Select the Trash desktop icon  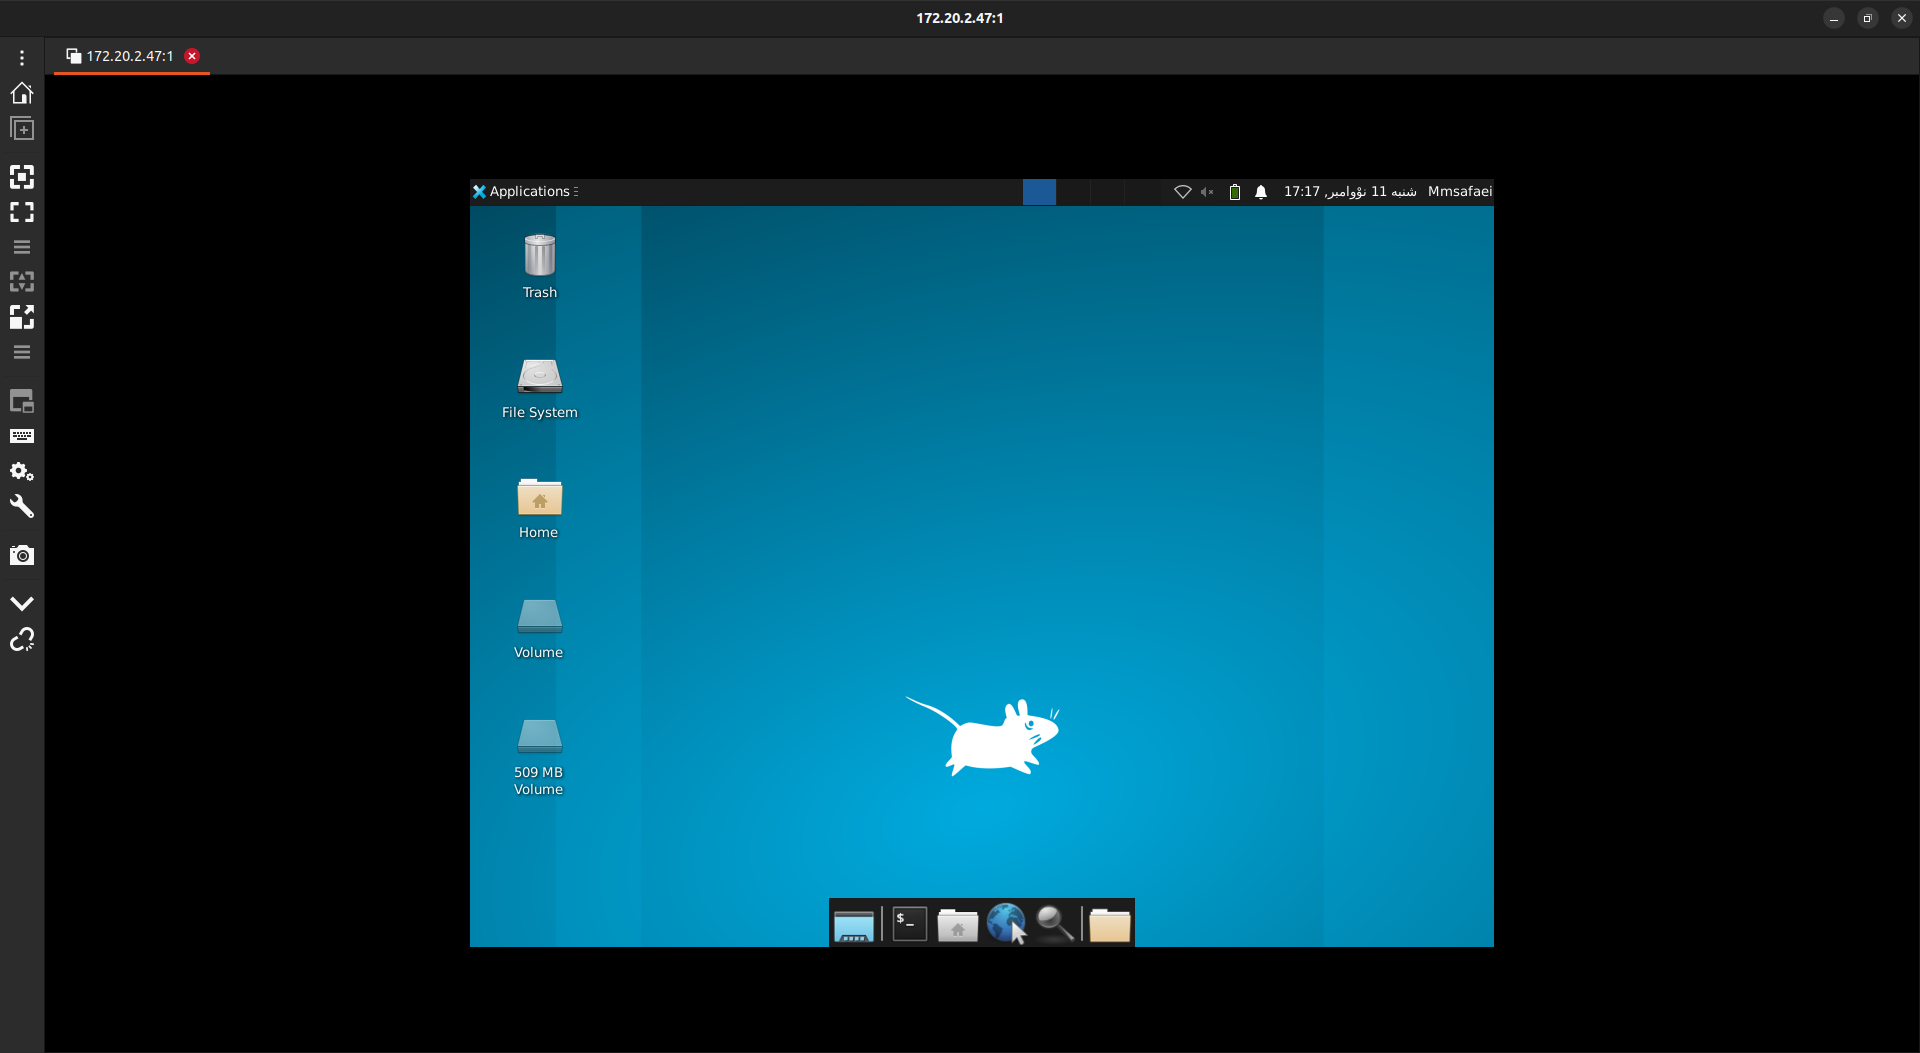(540, 266)
